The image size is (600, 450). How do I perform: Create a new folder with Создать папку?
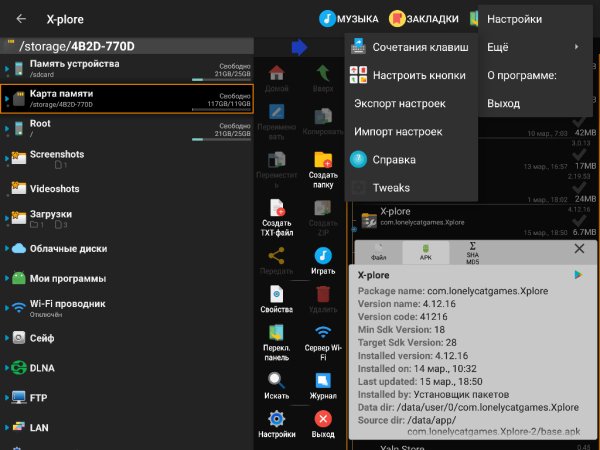323,170
